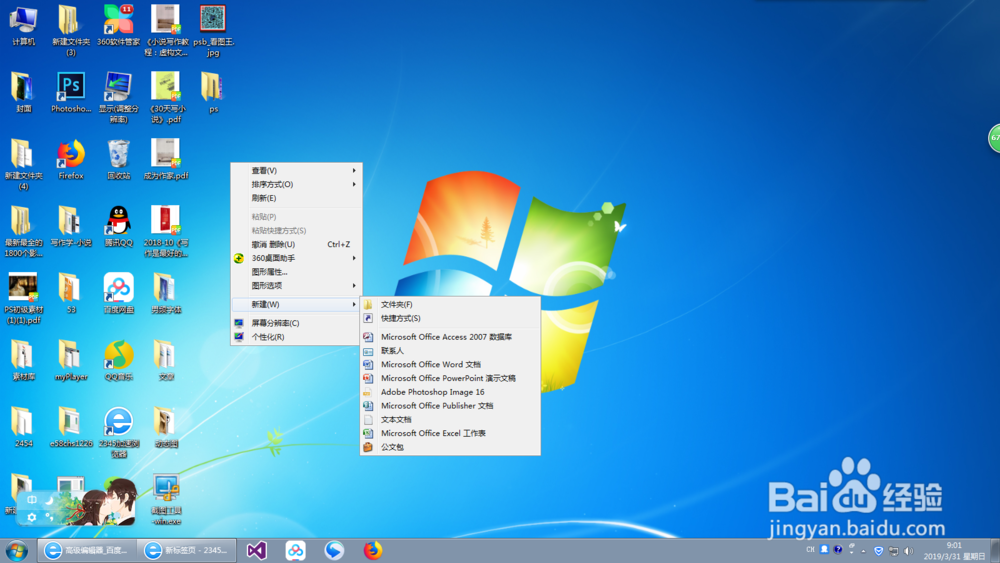Image resolution: width=1000 pixels, height=563 pixels.
Task: Open 图形属性... from context menu
Action: 297,272
